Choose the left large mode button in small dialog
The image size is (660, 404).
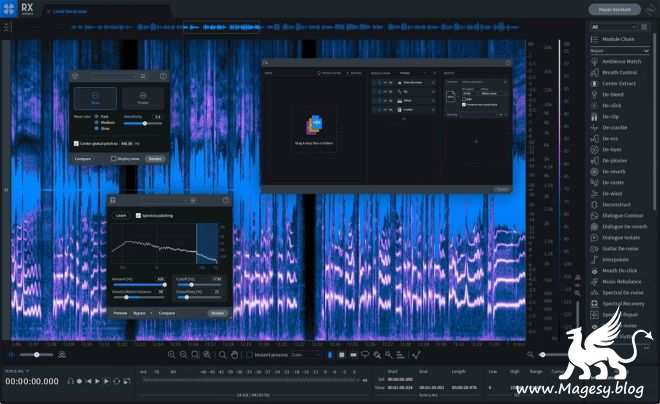96,98
